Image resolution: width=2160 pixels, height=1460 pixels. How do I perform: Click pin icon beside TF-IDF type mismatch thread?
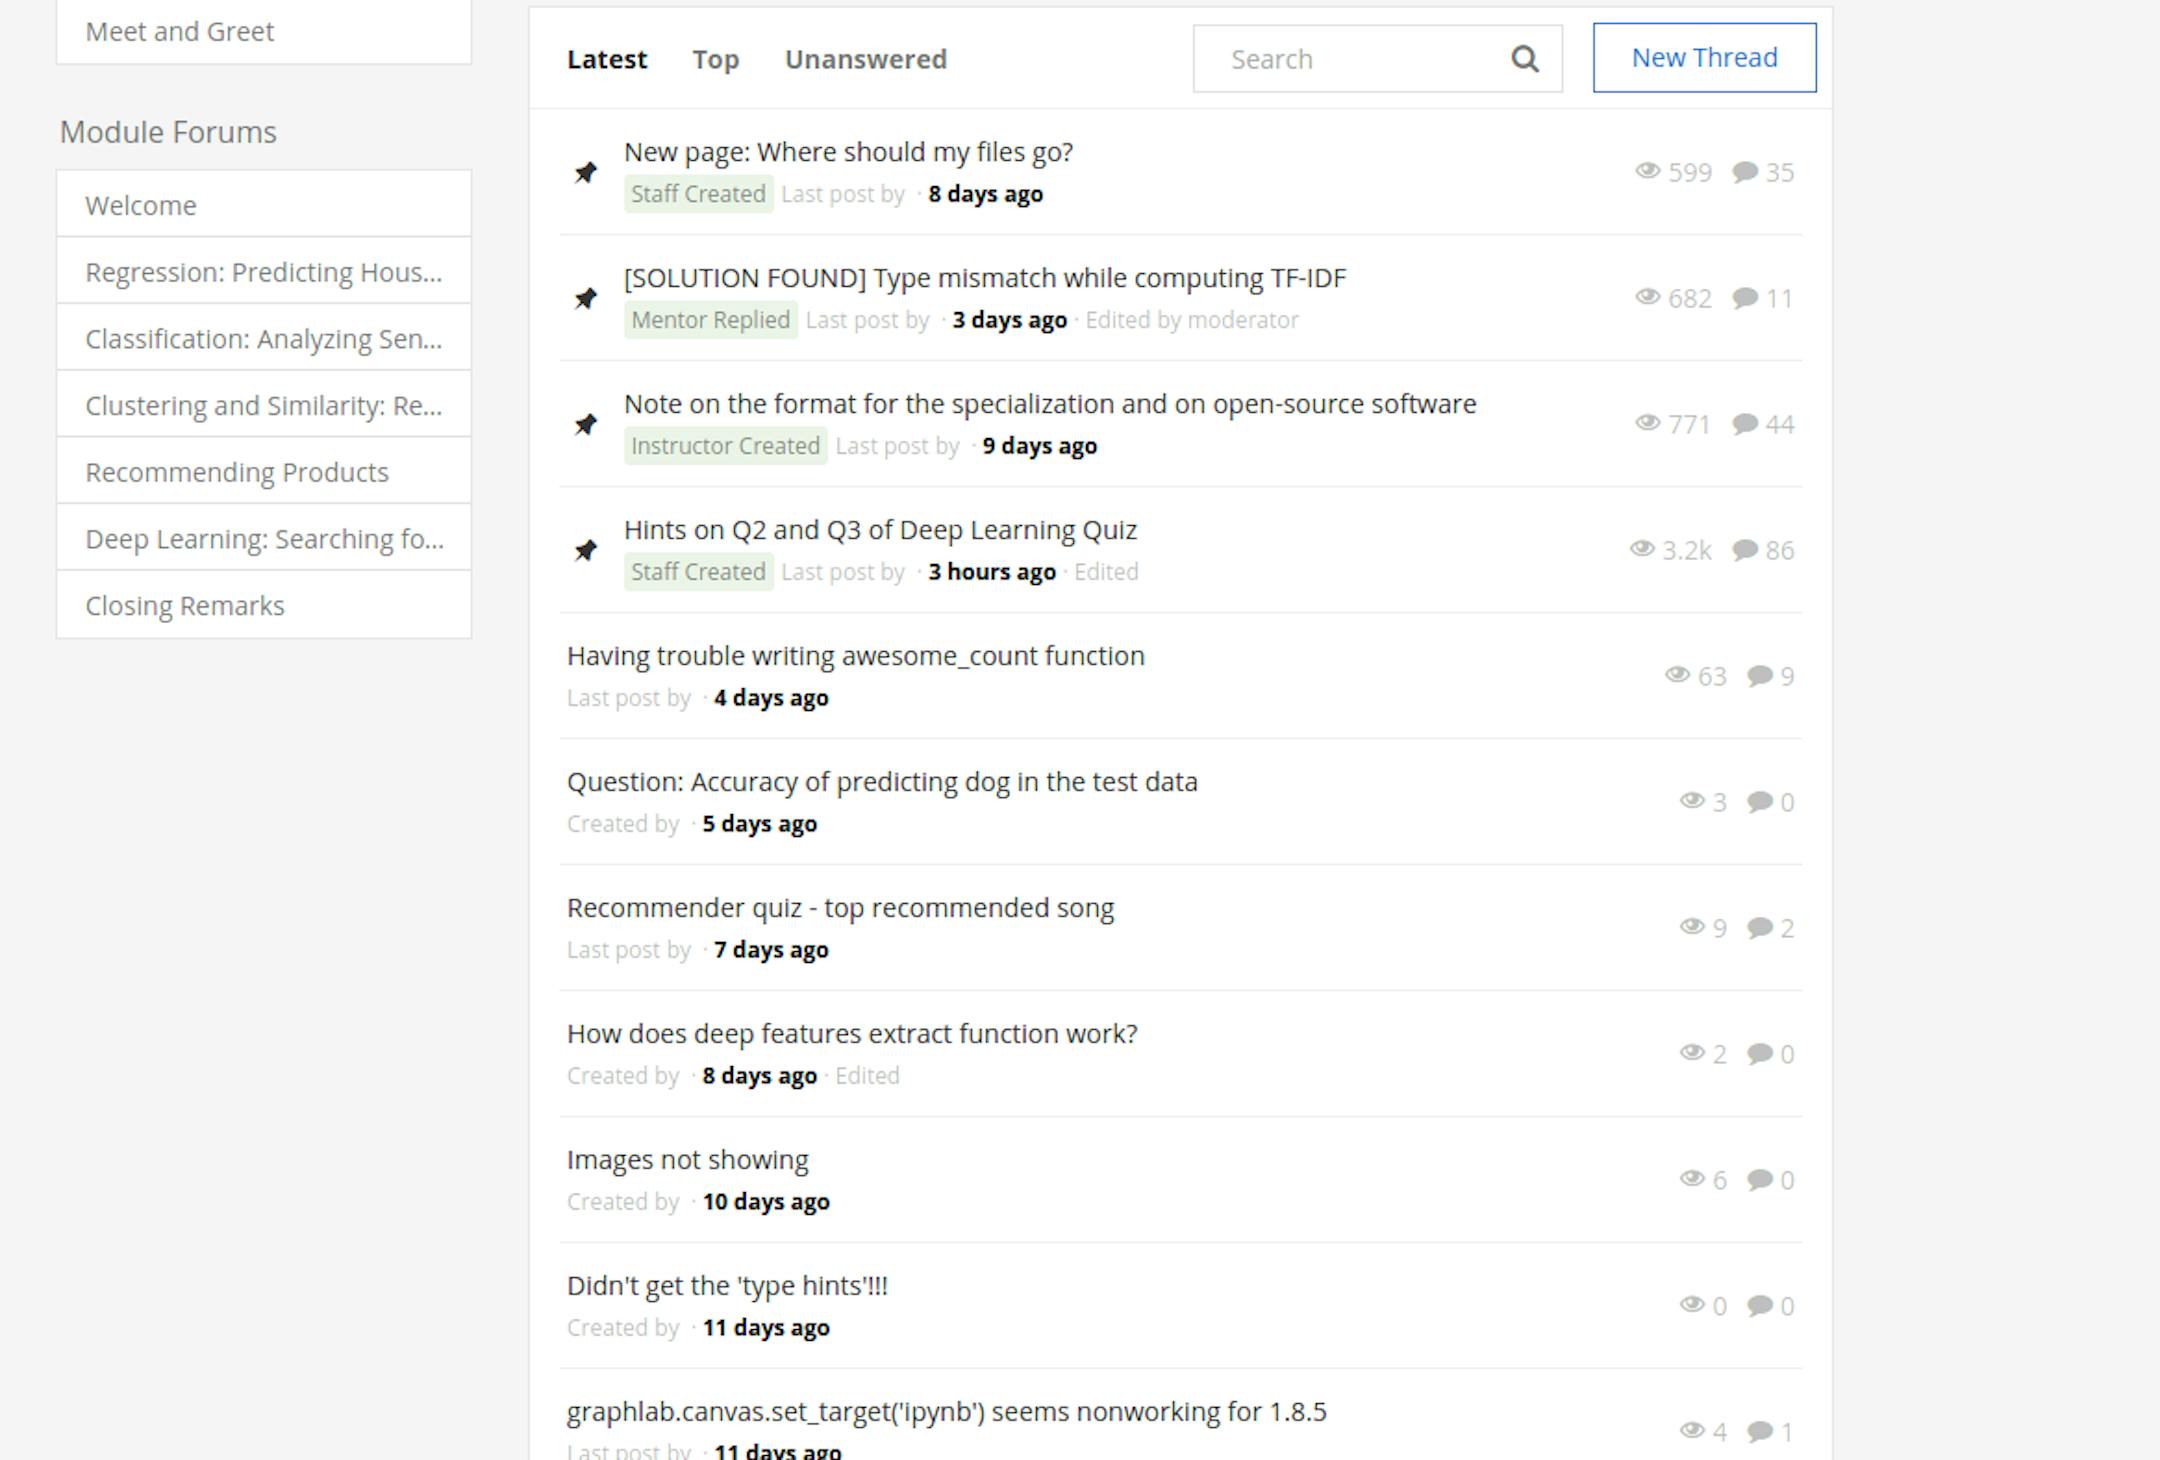[586, 298]
